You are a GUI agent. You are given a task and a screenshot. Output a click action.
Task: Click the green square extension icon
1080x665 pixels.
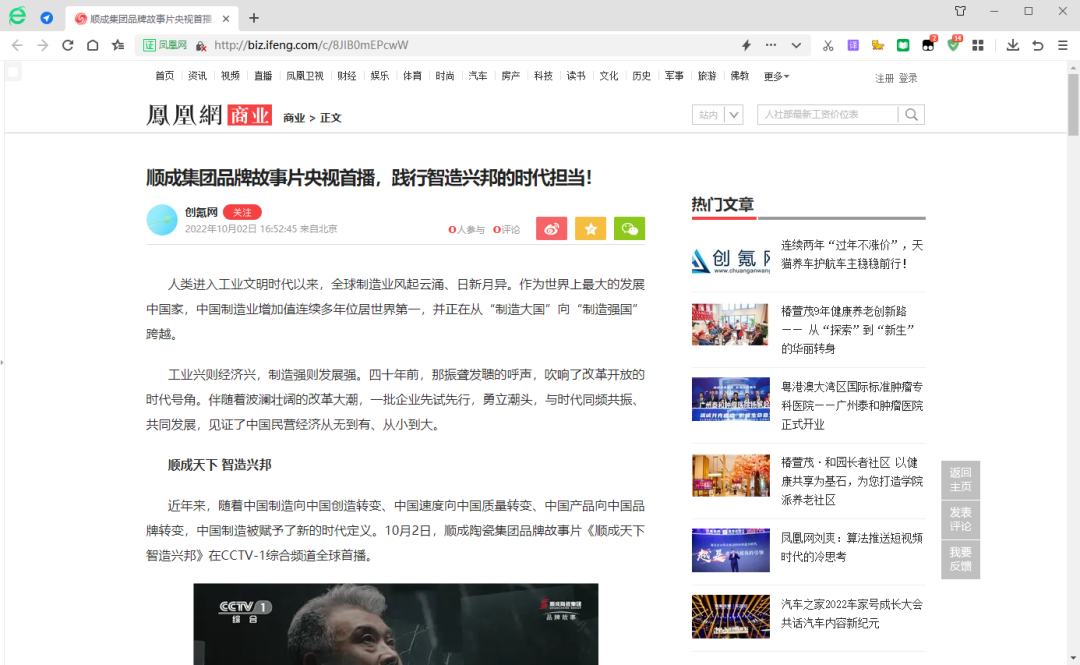point(903,45)
